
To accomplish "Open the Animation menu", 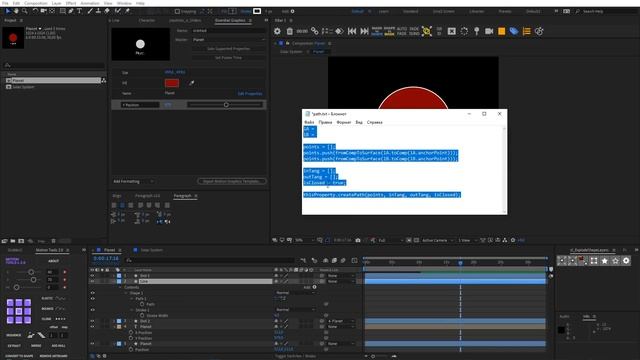I will tap(89, 3).
